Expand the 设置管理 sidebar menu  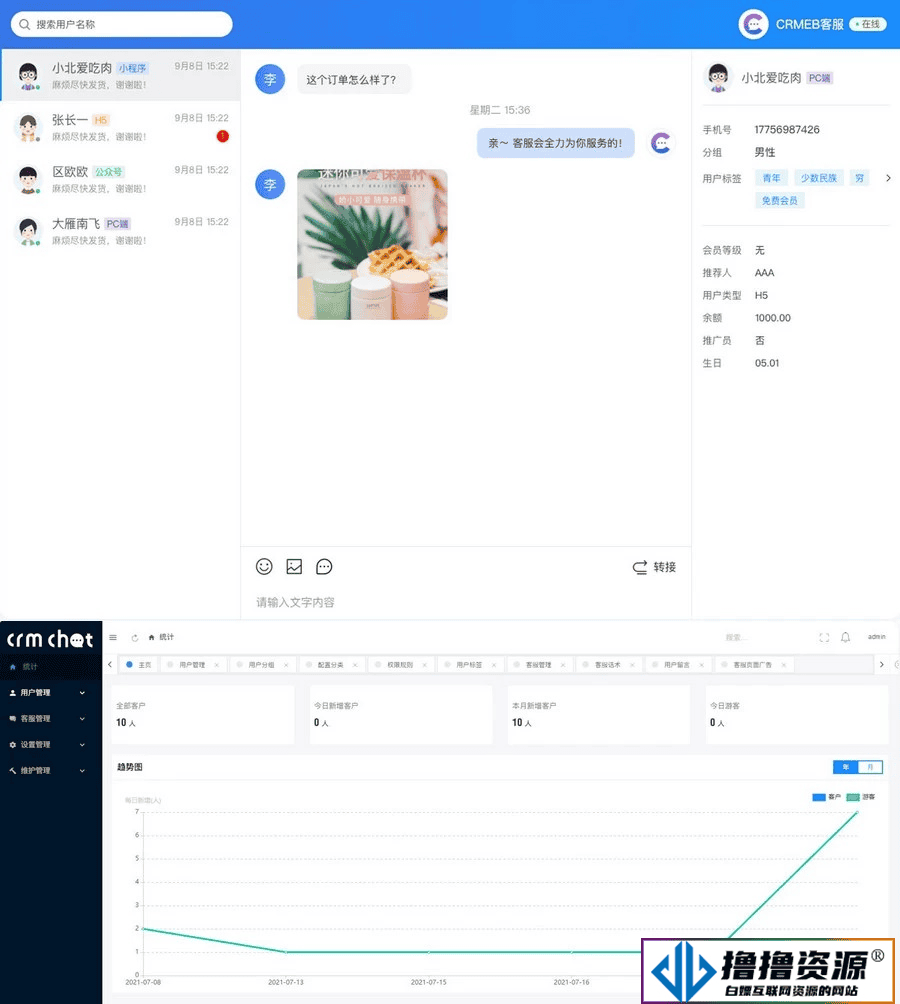tap(51, 745)
